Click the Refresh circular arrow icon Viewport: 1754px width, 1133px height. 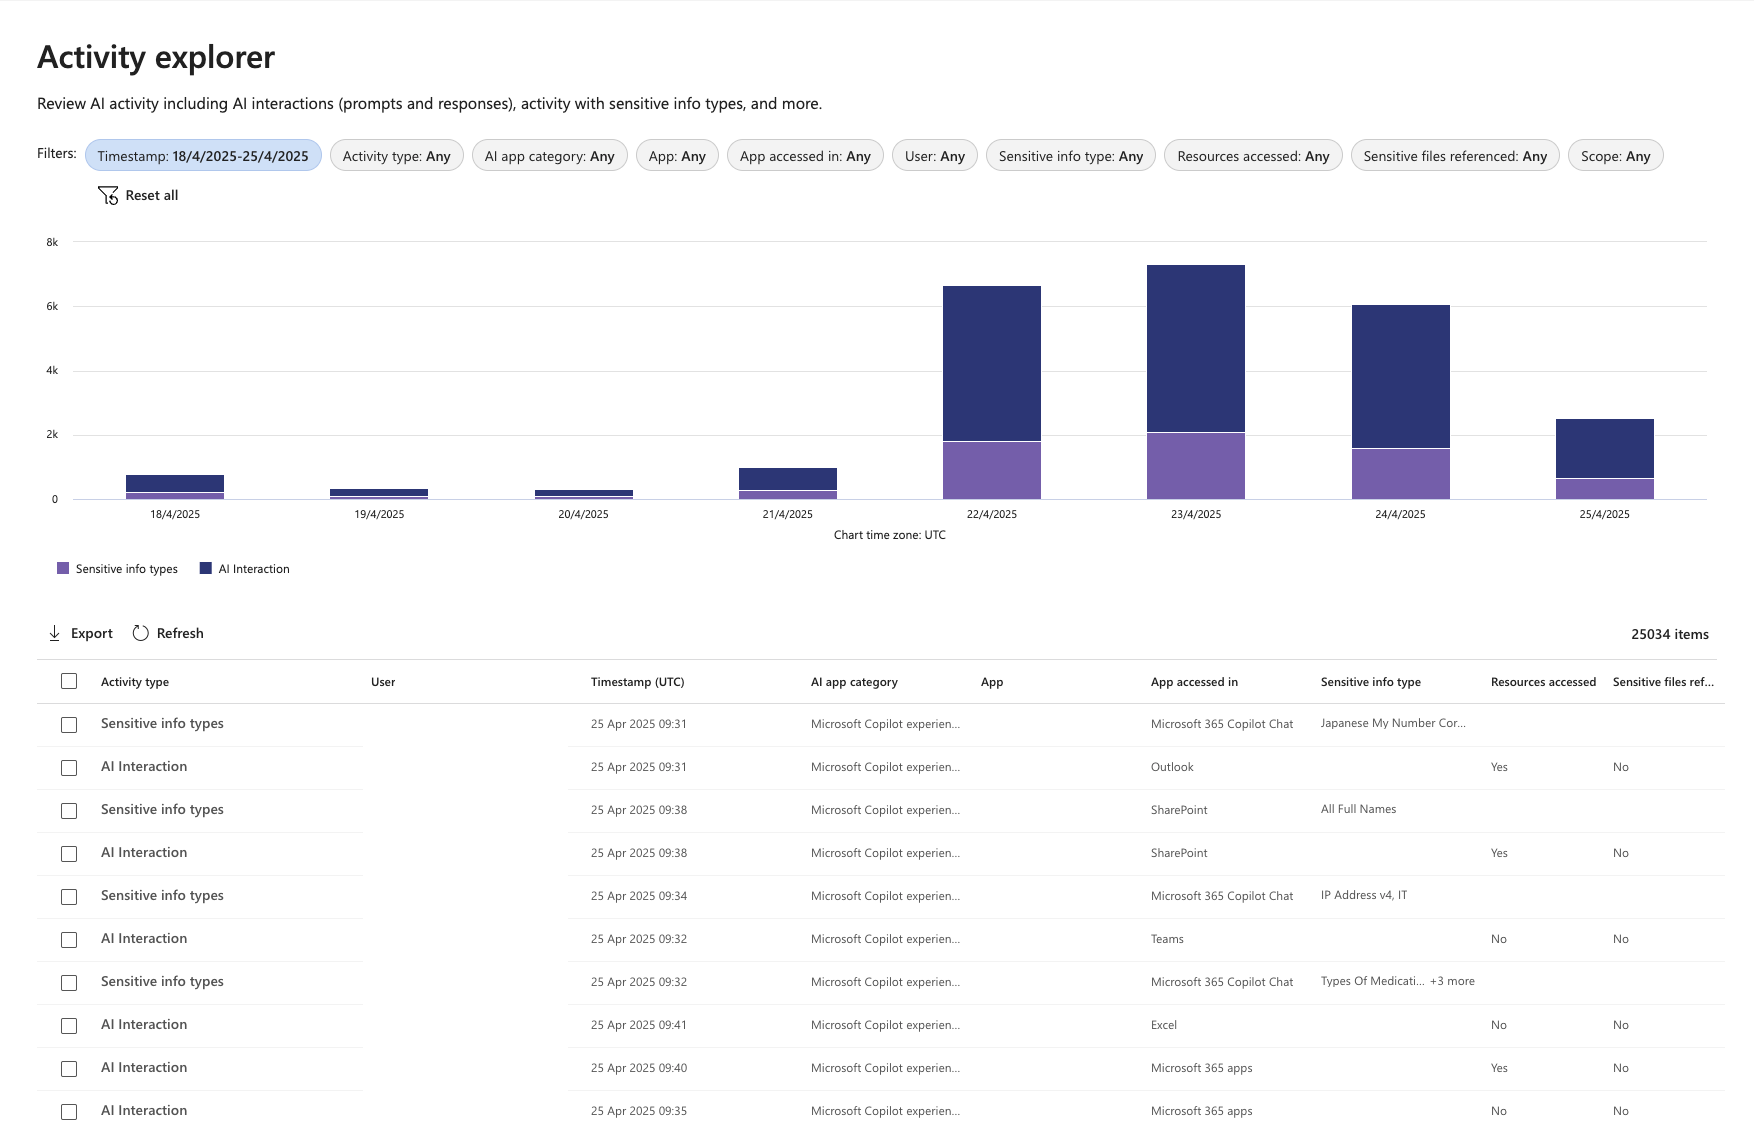[141, 633]
